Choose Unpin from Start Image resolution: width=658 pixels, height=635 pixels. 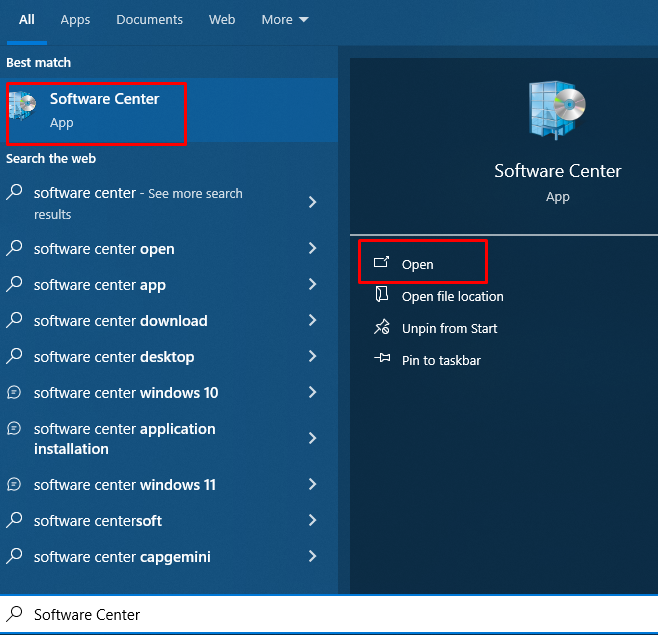click(449, 329)
